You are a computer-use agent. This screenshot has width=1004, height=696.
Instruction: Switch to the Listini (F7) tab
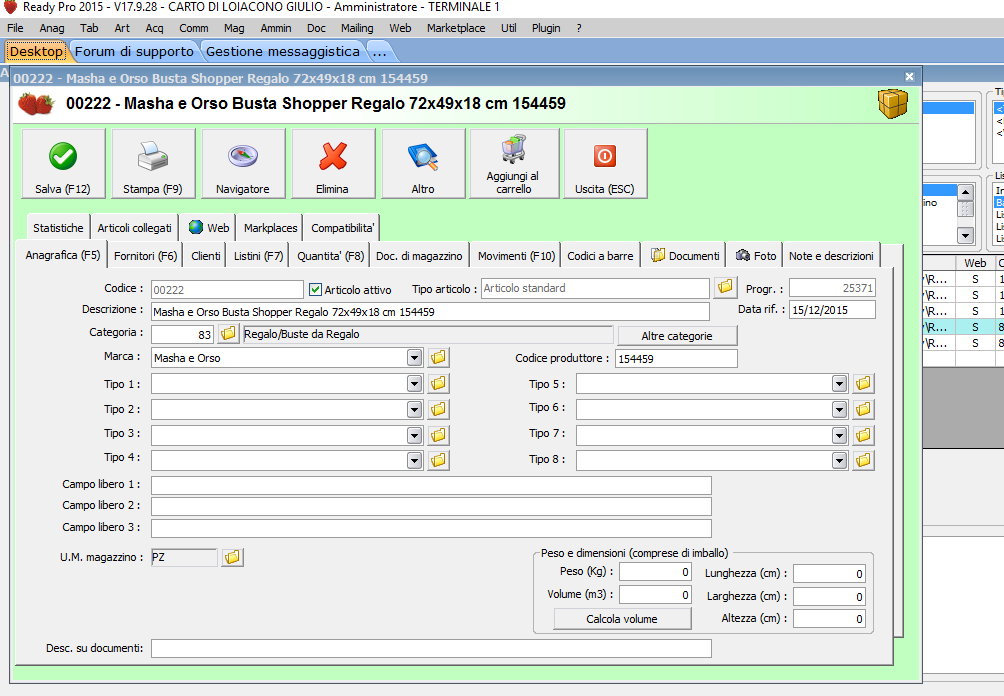[258, 255]
